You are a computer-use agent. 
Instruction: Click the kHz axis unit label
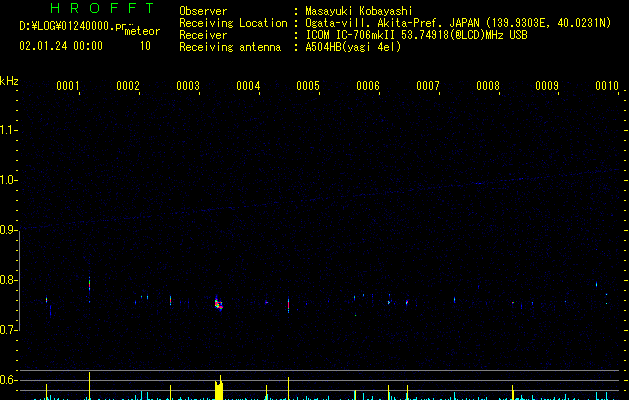(9, 81)
